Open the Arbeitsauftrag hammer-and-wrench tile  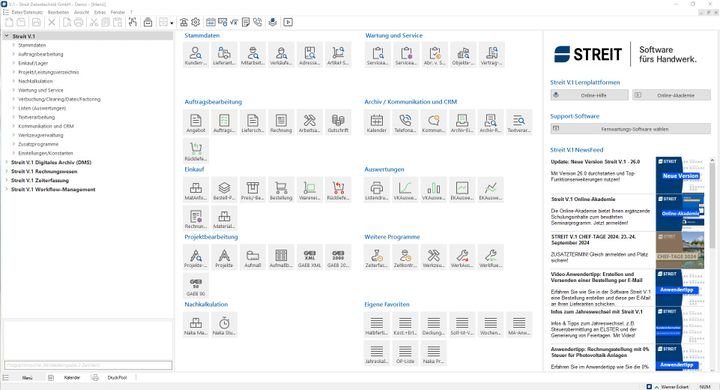point(309,123)
